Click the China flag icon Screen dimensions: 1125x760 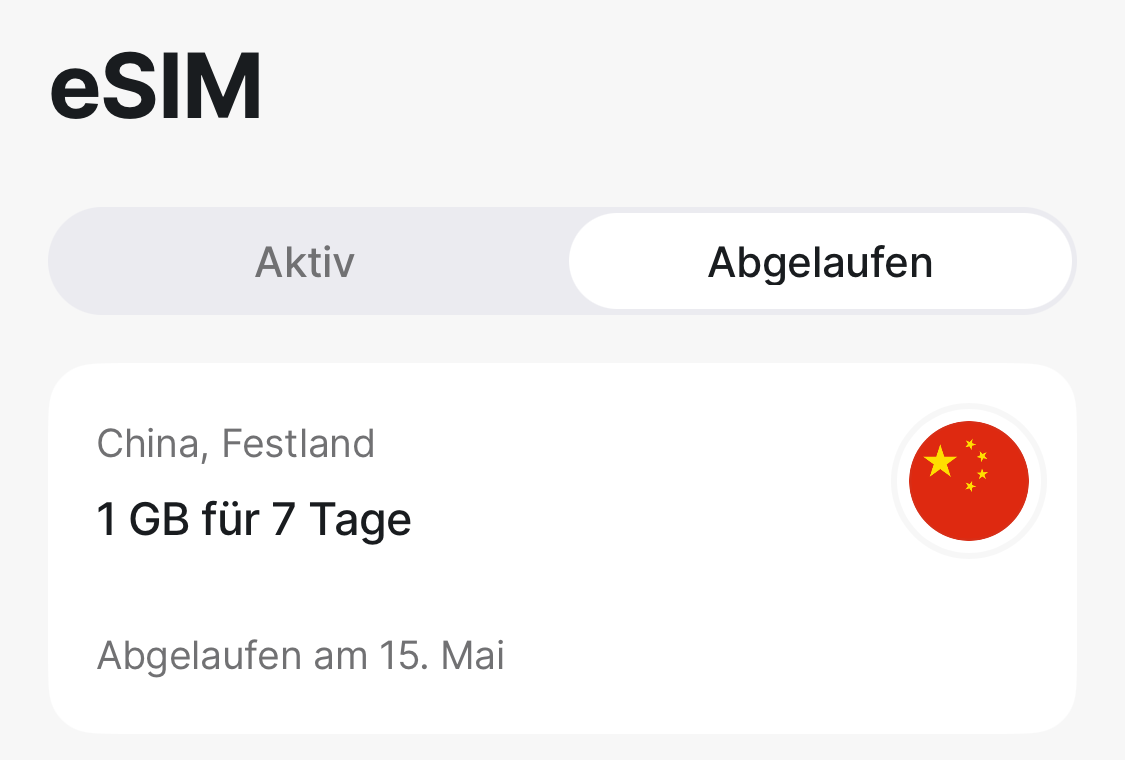point(969,481)
